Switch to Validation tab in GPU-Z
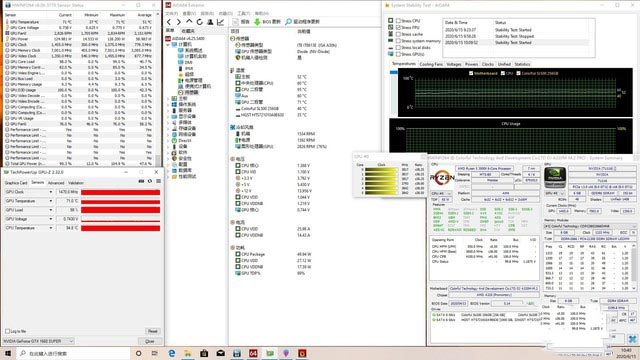 pos(76,183)
